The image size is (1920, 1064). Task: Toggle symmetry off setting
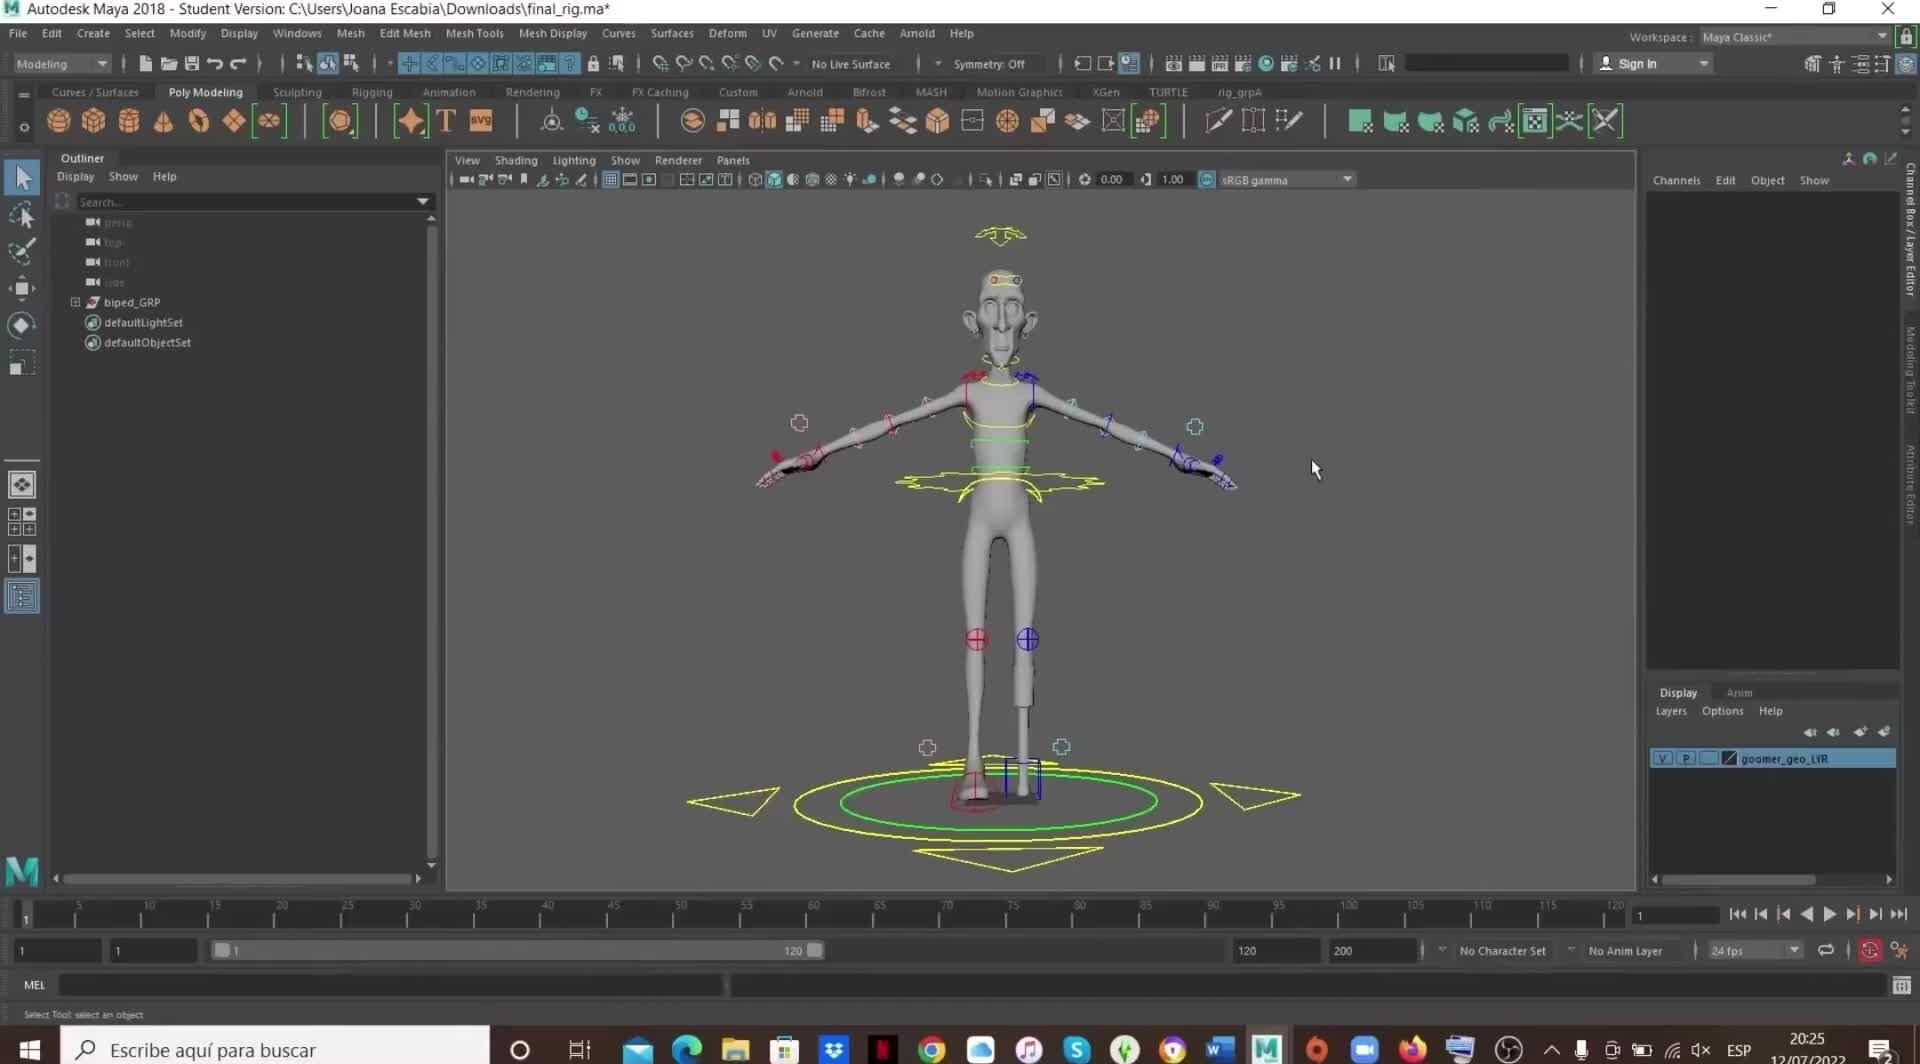point(989,63)
